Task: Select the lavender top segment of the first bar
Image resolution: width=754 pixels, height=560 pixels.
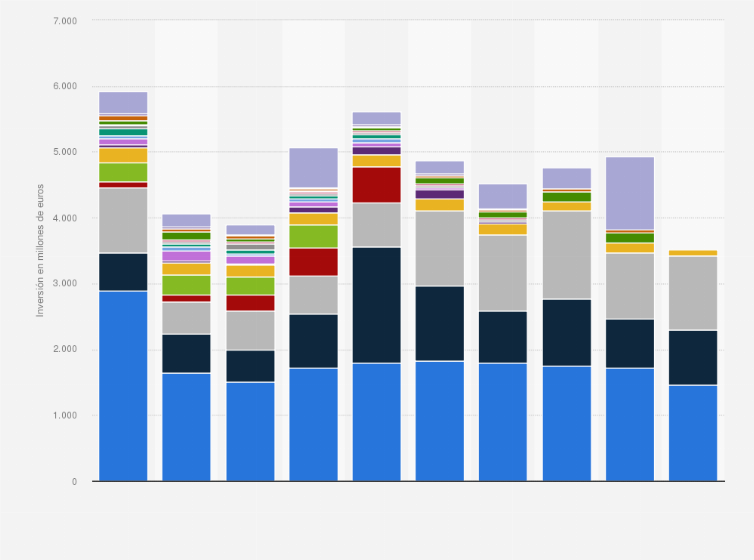Action: pyautogui.click(x=123, y=102)
